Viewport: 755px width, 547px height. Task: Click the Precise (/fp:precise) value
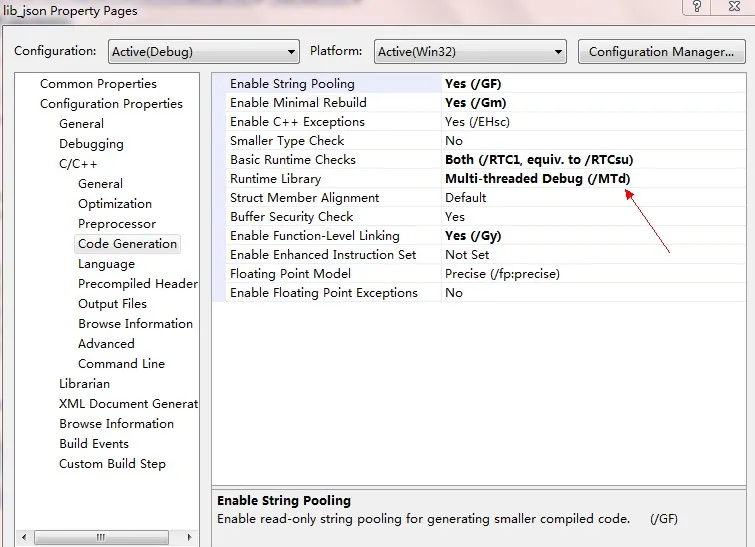(x=593, y=274)
